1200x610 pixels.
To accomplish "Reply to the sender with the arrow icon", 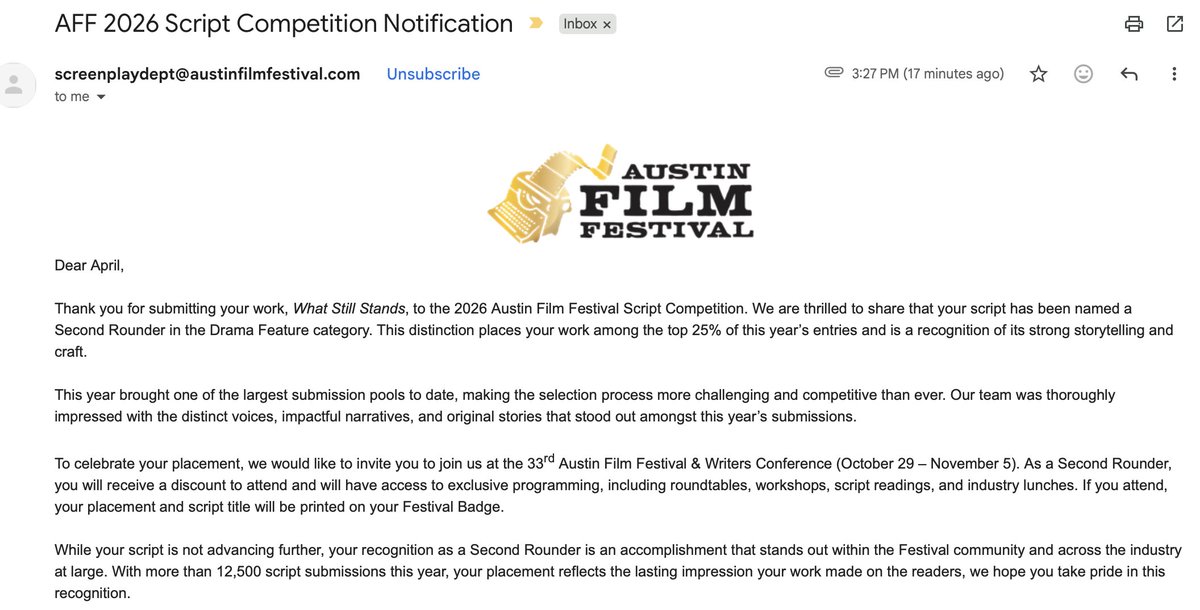I will 1129,74.
